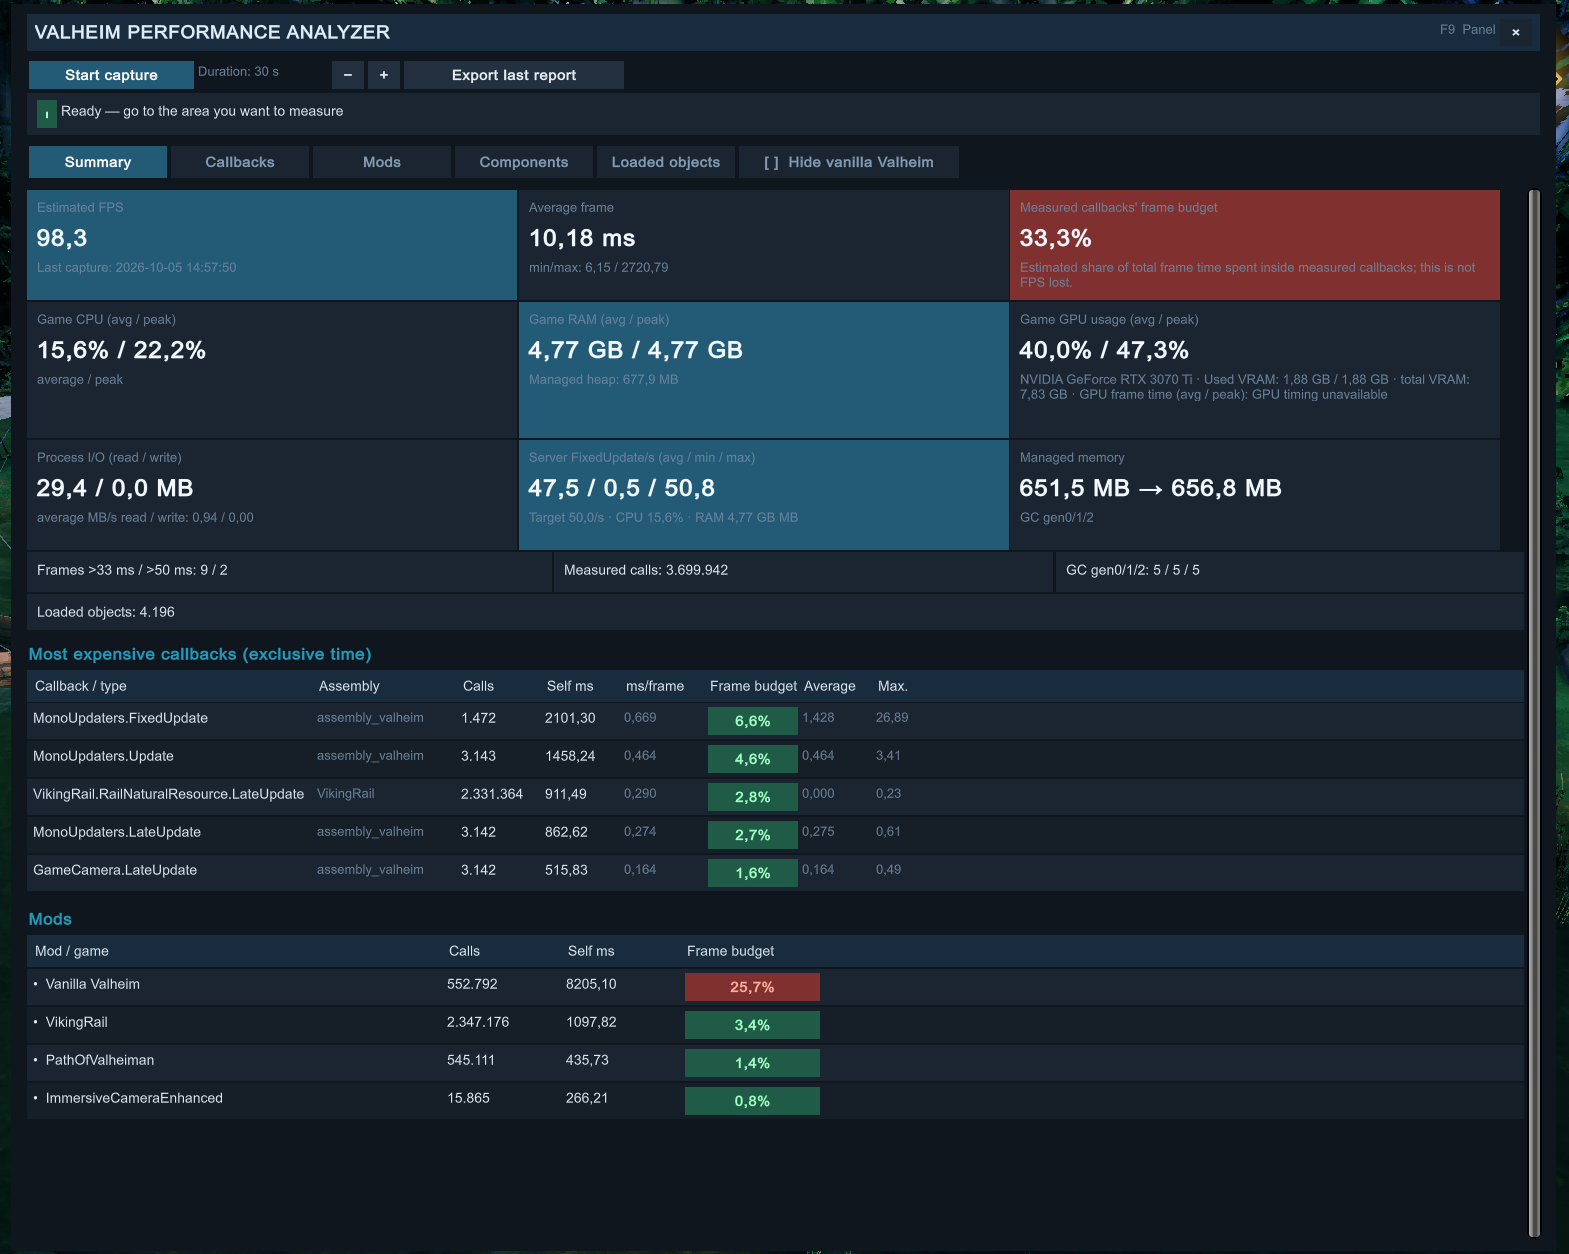
Task: Select the PathOfValheiman mod row
Action: [x=775, y=1062]
